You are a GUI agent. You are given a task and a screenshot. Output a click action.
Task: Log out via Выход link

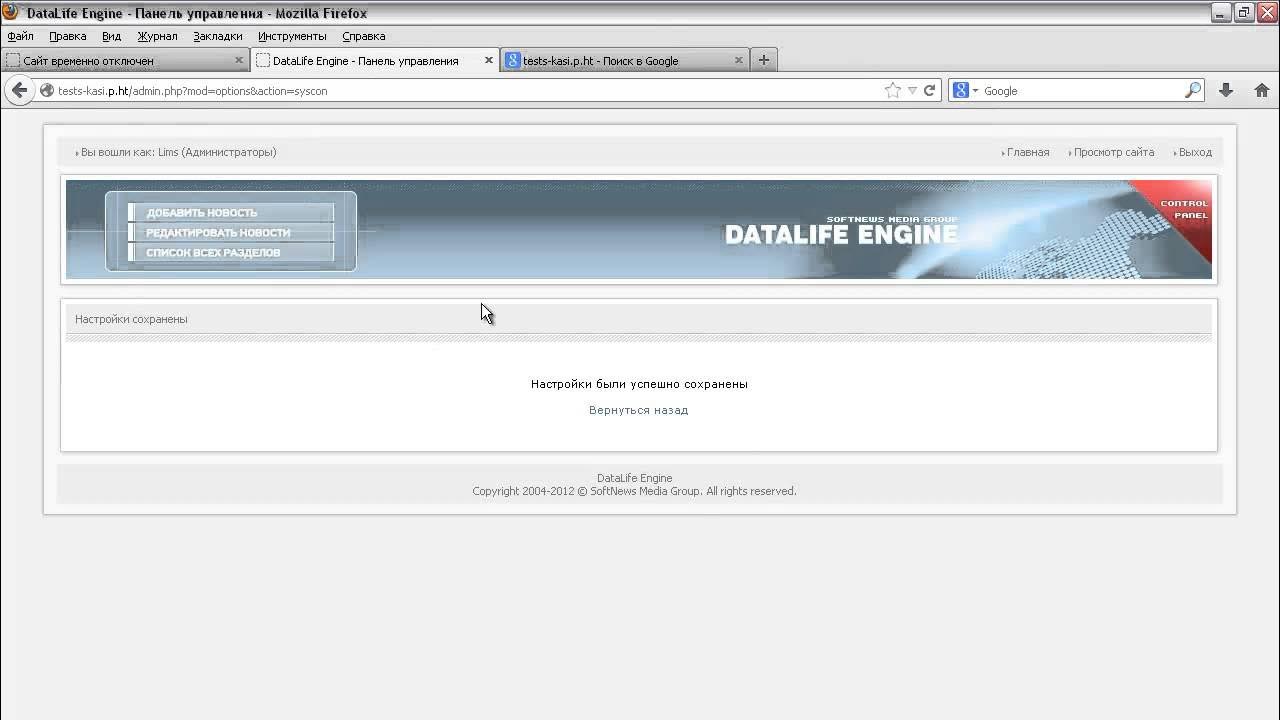point(1195,152)
